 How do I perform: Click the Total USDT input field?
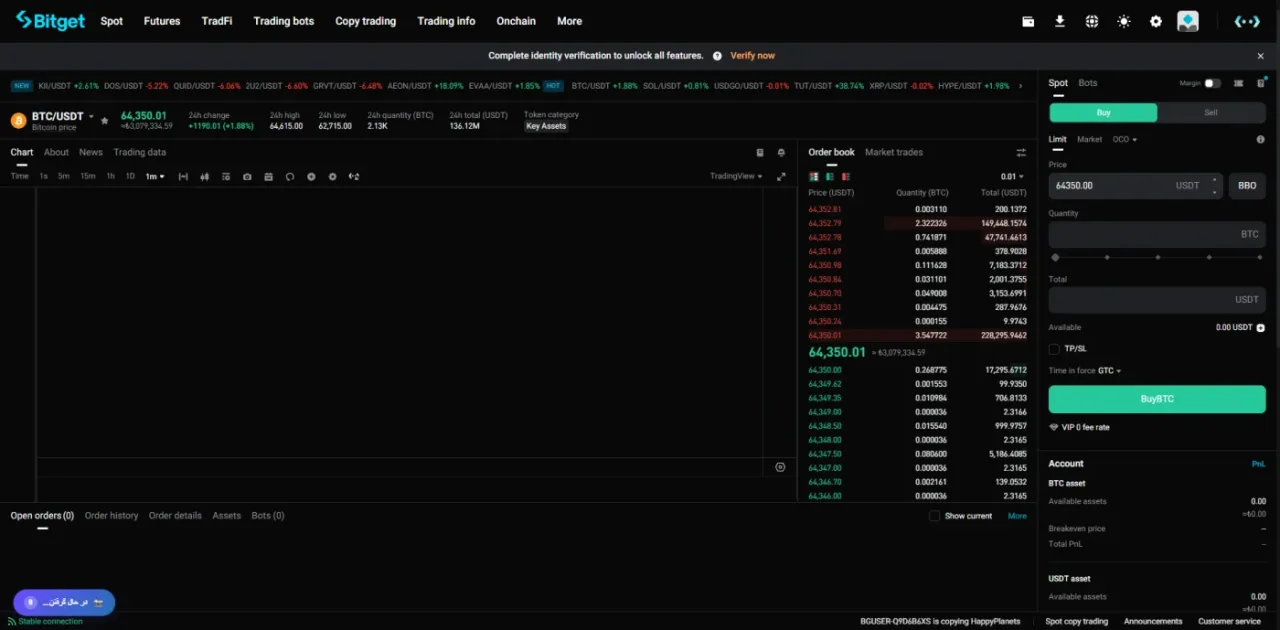point(1157,300)
